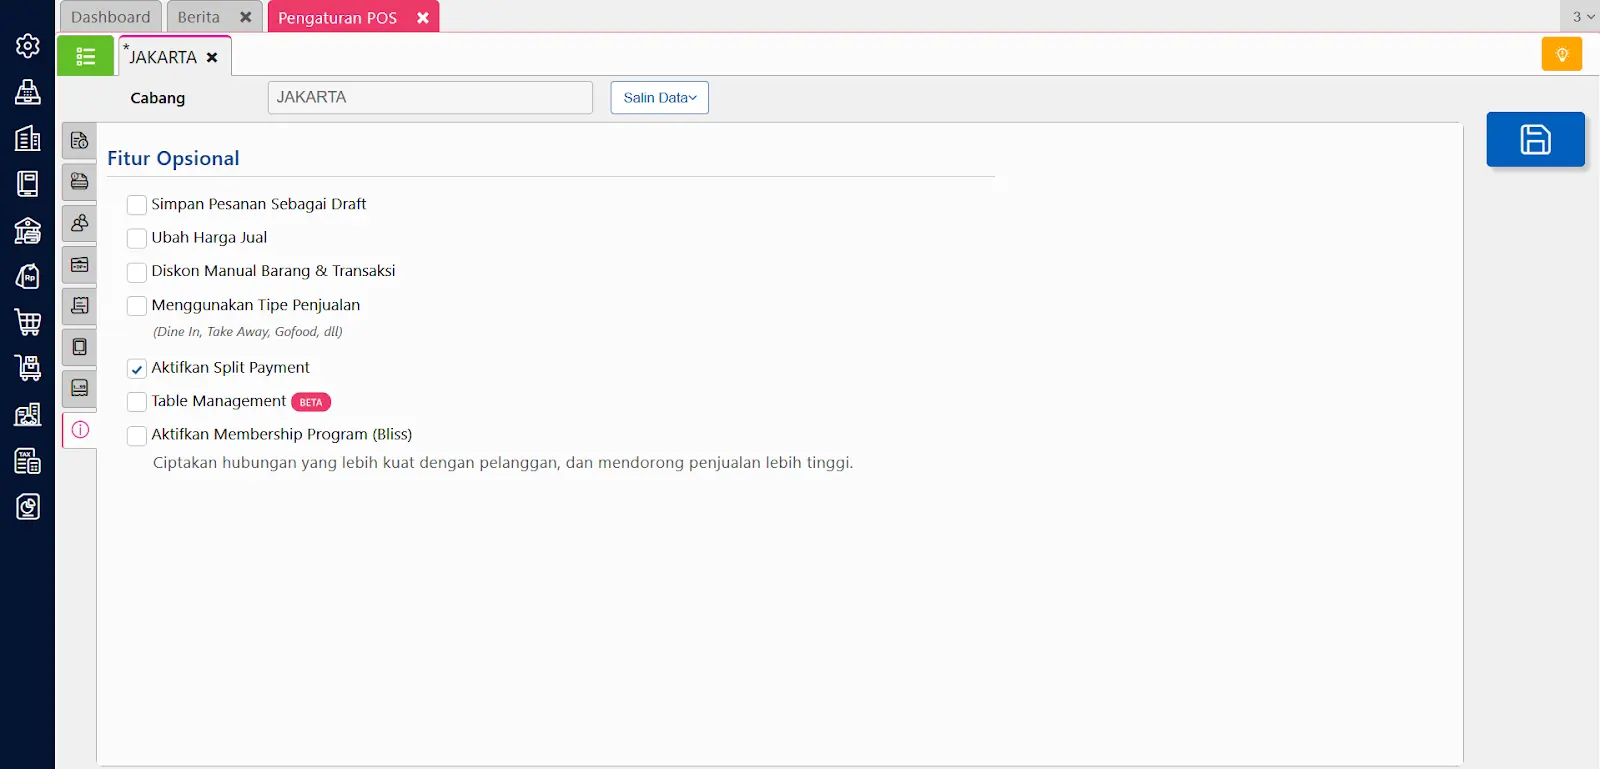Uncheck Aktifkan Split Payment
This screenshot has height=769, width=1600.
click(x=137, y=369)
